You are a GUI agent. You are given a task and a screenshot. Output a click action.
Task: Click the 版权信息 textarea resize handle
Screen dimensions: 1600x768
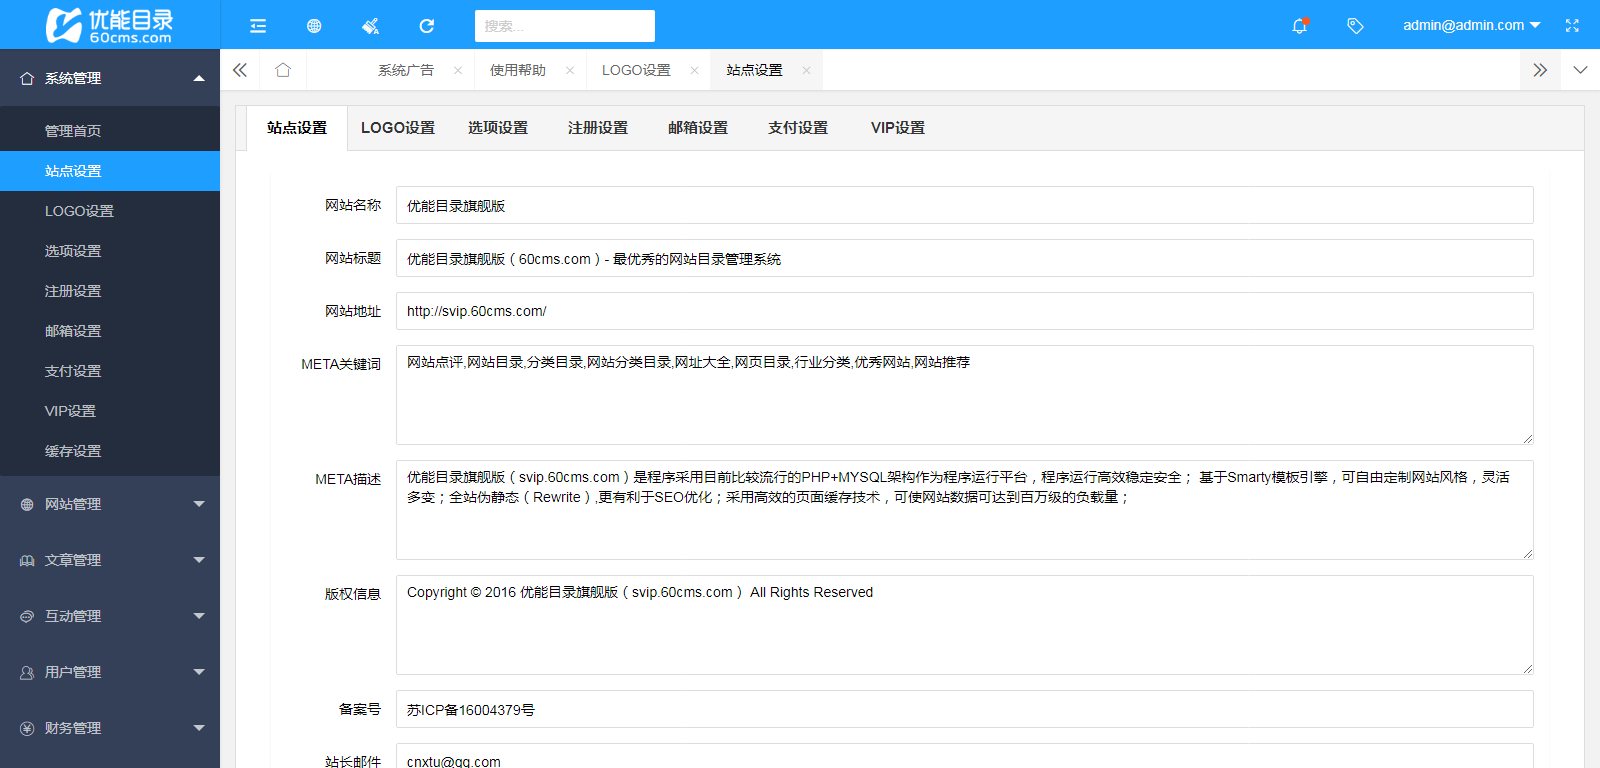(1528, 669)
